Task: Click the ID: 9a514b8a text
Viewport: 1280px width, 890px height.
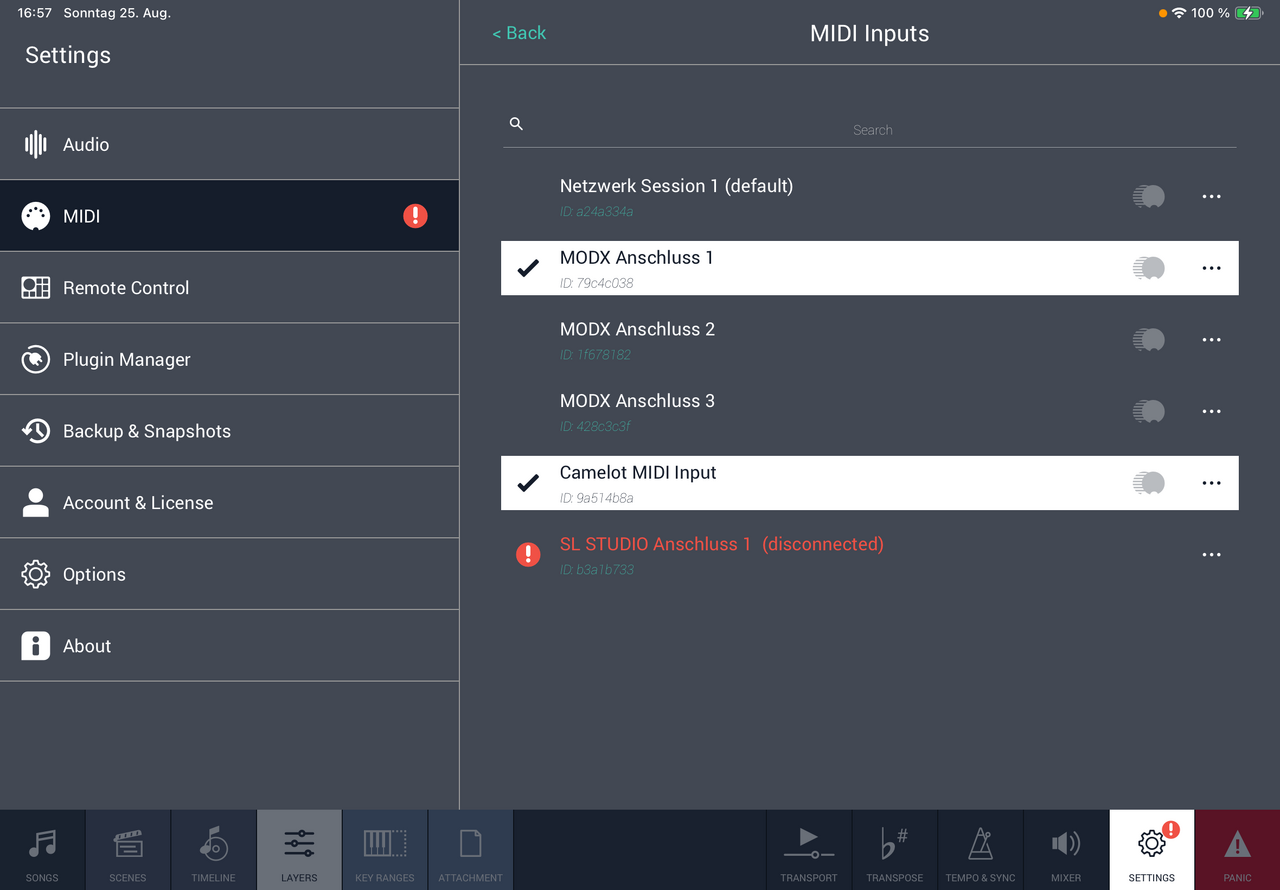Action: (596, 498)
